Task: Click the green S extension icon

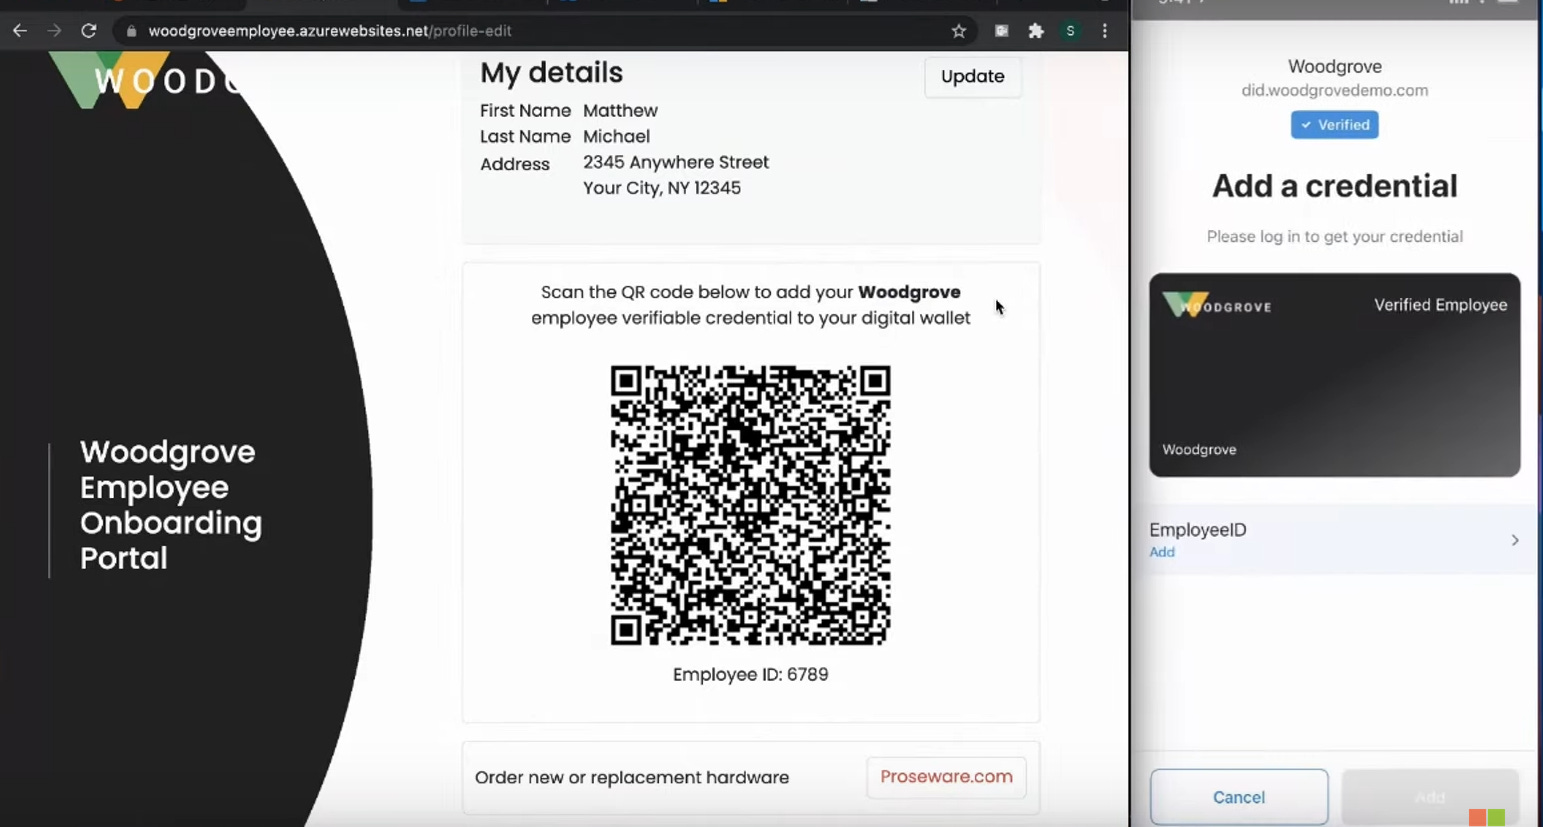Action: [1070, 31]
